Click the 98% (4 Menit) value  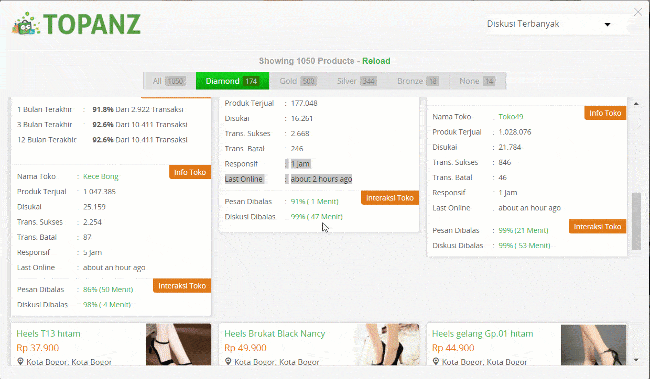click(107, 304)
